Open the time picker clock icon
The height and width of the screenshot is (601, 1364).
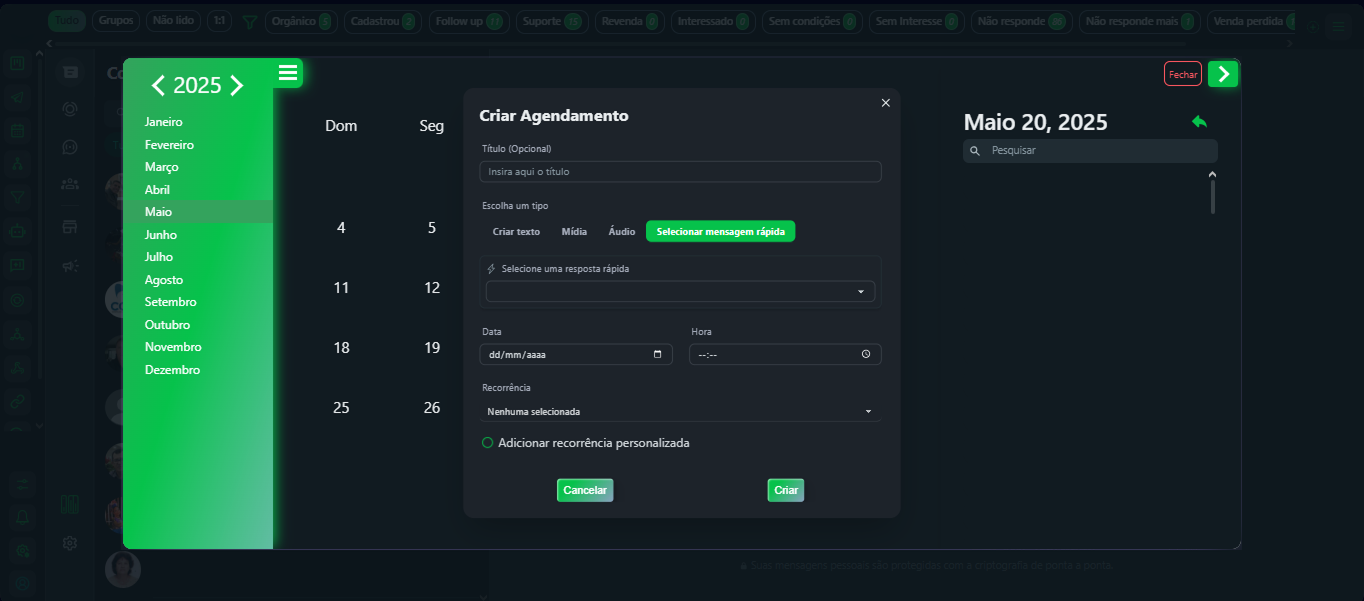(x=866, y=354)
